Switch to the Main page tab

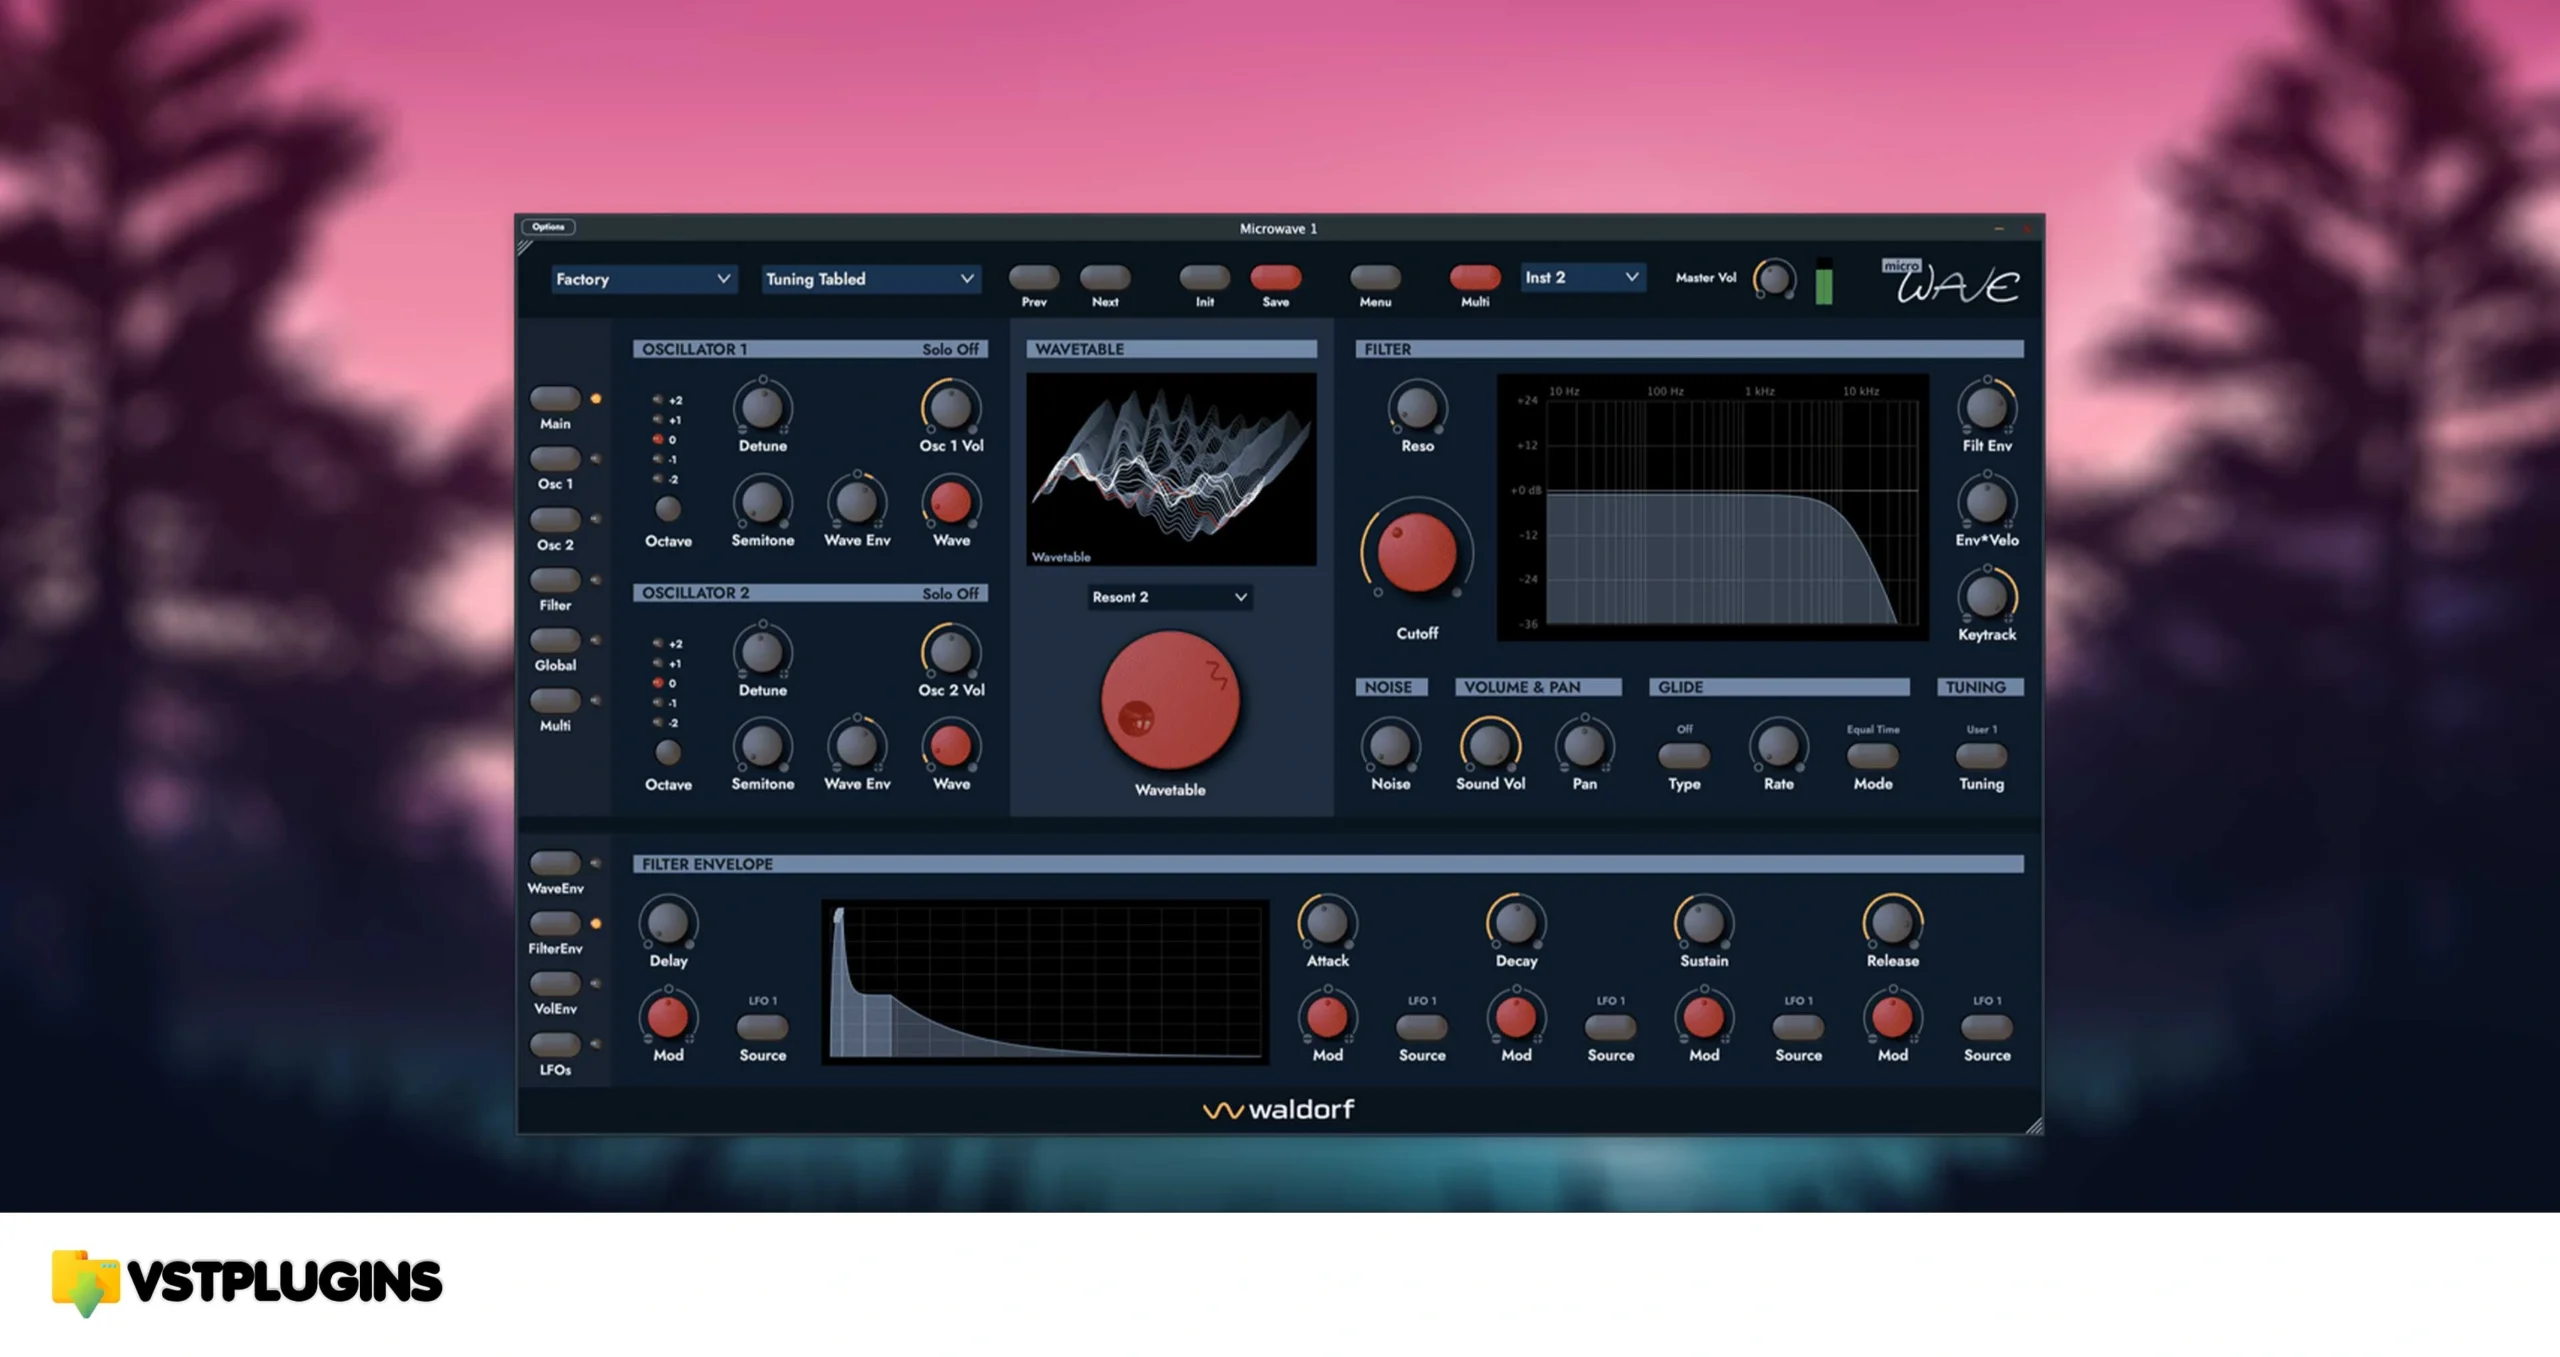tap(555, 398)
